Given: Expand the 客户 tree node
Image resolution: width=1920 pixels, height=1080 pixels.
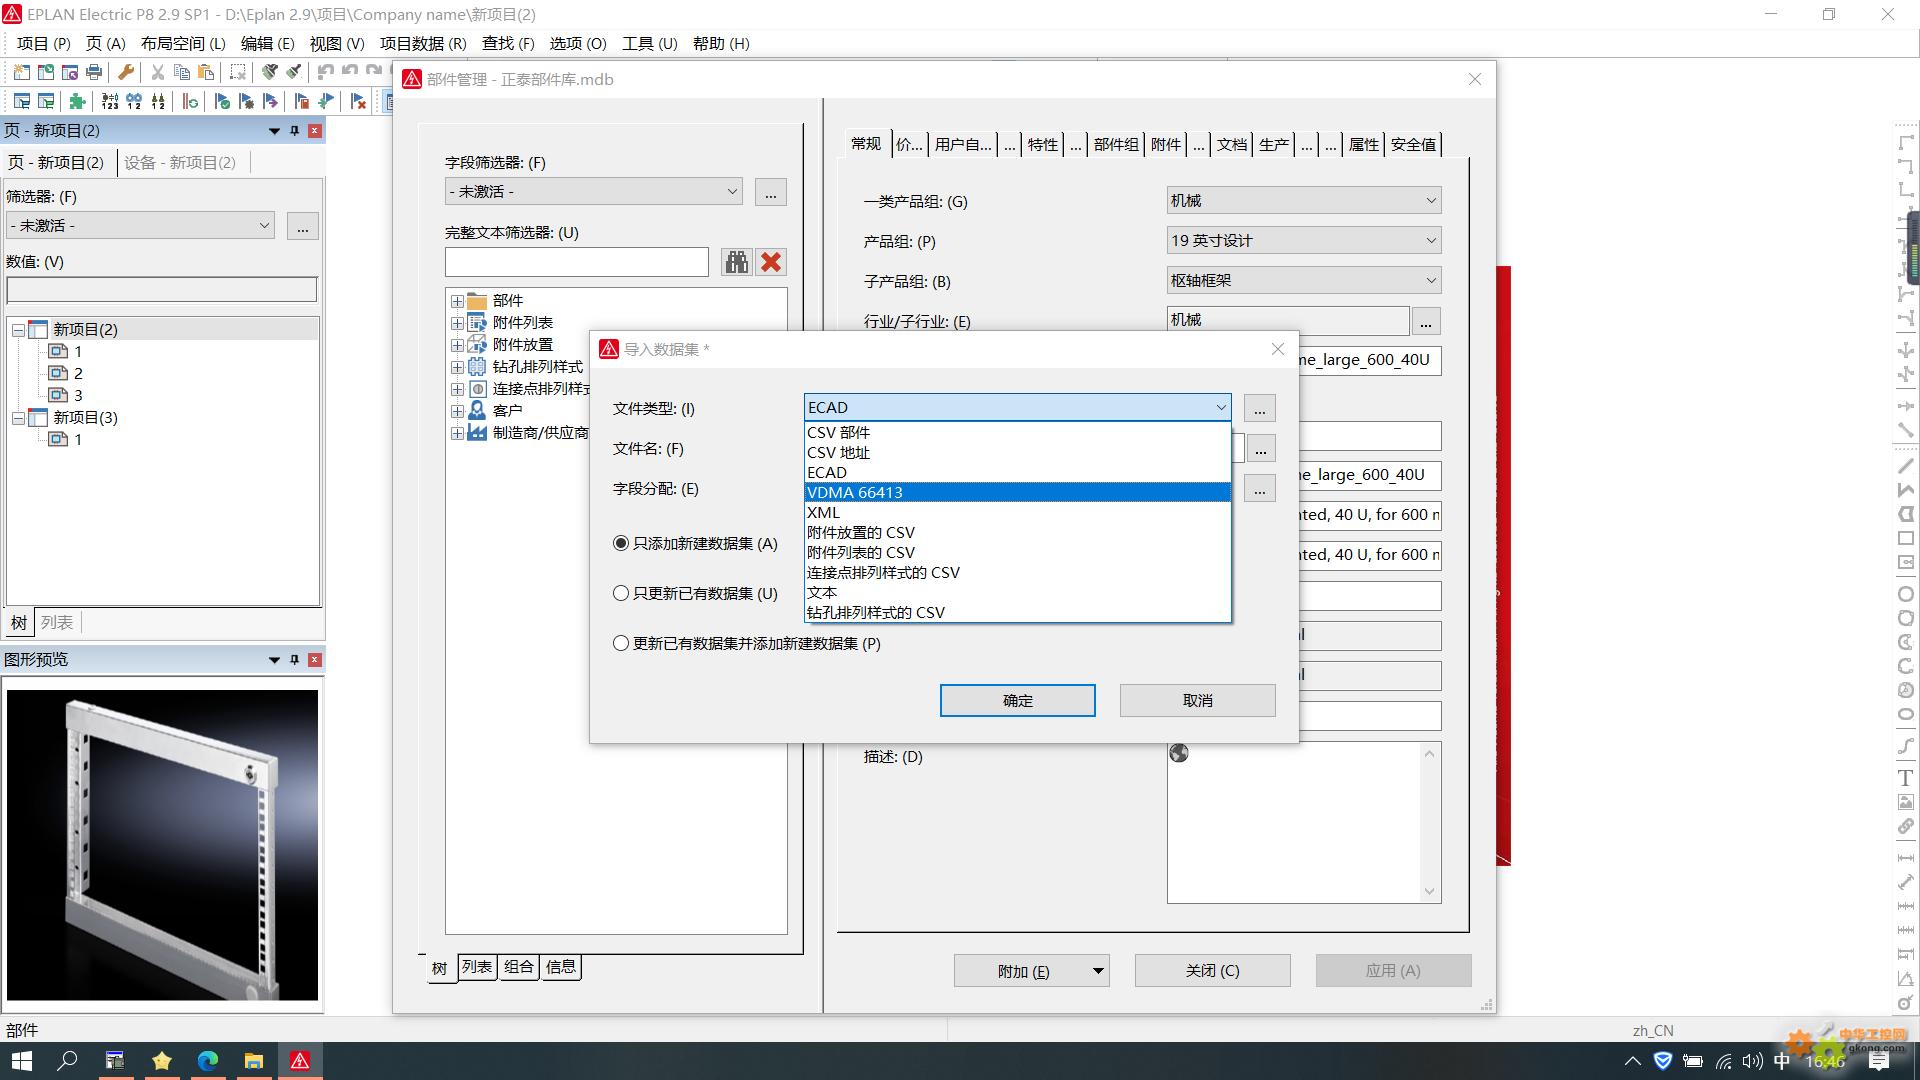Looking at the screenshot, I should click(x=457, y=411).
